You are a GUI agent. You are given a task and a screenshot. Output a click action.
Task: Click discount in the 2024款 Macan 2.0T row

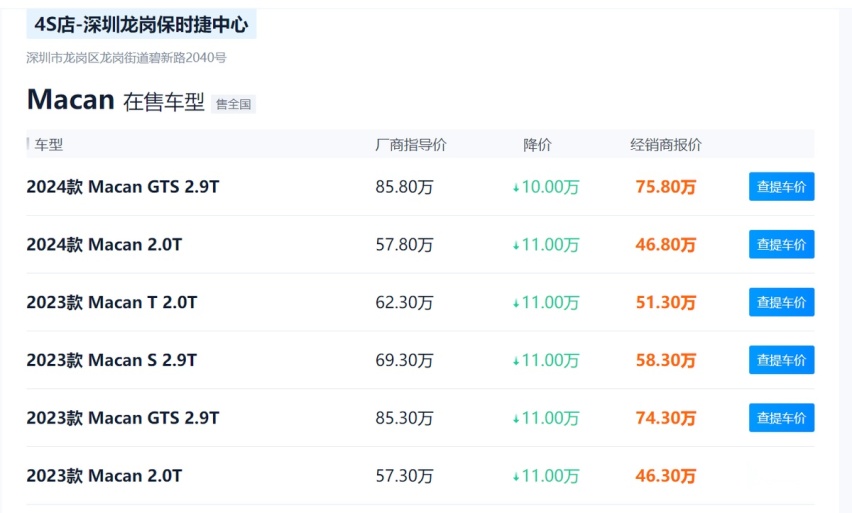click(x=546, y=245)
